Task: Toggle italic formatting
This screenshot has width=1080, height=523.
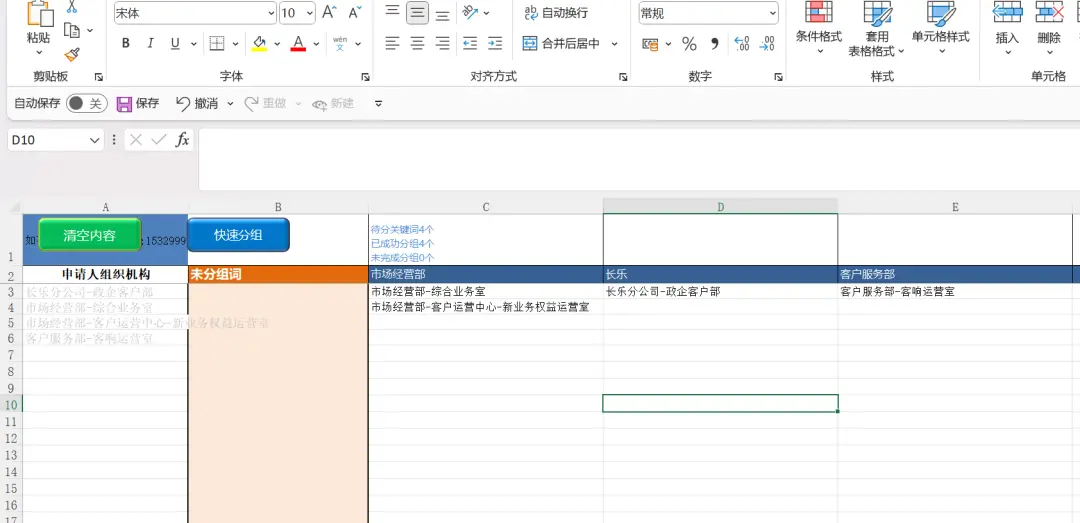Action: (x=150, y=43)
